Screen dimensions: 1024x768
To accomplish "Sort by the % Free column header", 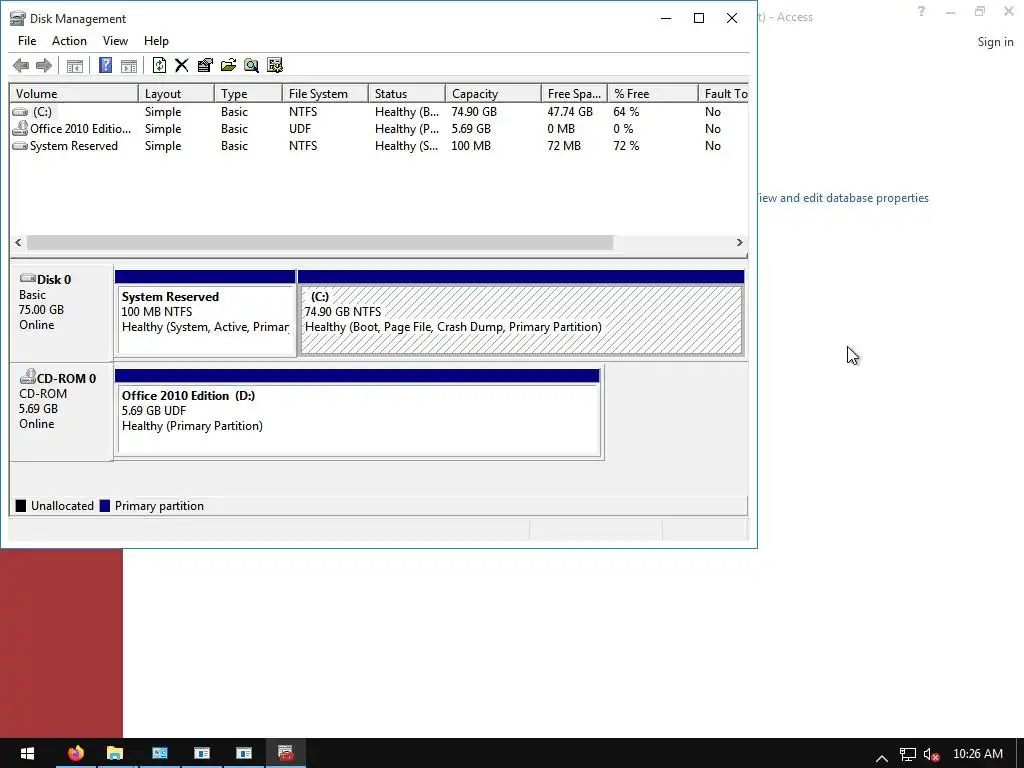I will tap(652, 93).
